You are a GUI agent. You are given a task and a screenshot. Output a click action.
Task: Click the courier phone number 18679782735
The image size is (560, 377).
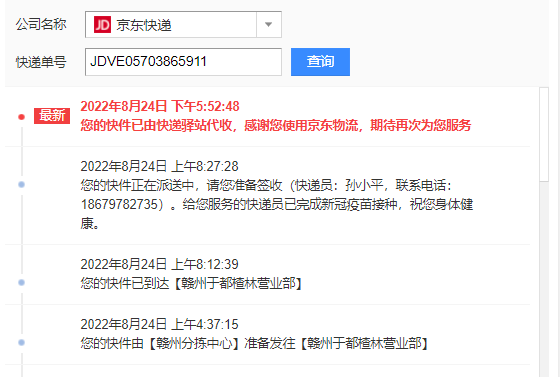[119, 205]
